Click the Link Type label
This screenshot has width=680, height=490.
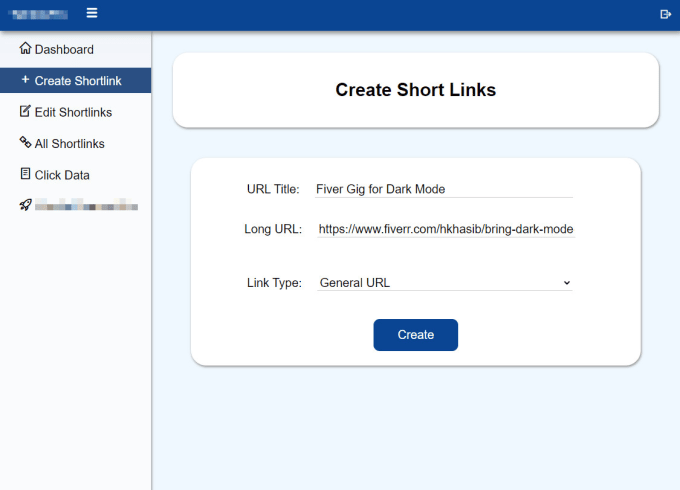click(274, 283)
